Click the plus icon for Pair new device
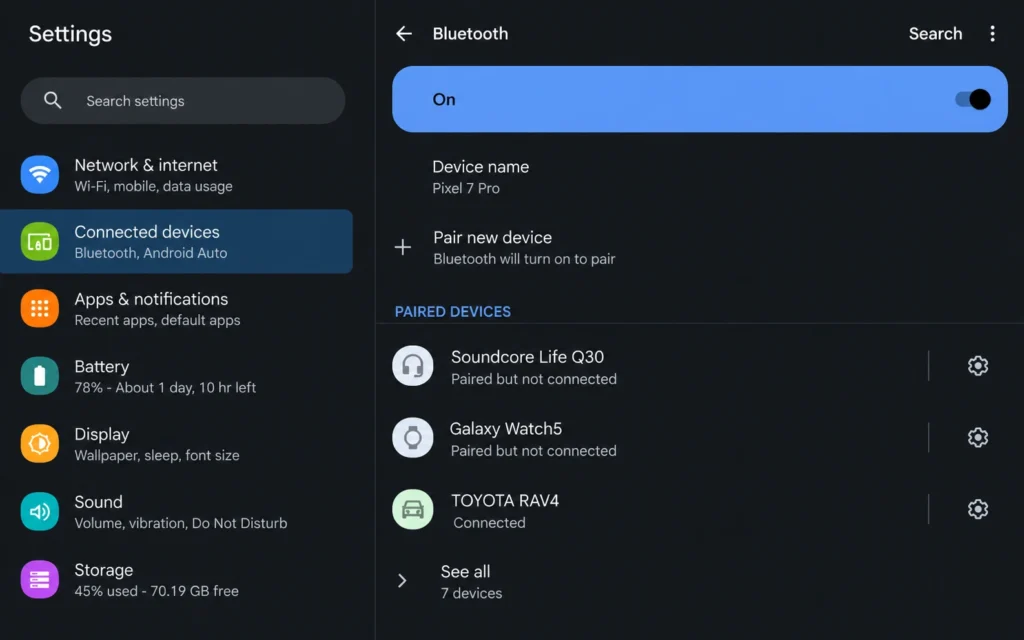 click(x=403, y=247)
